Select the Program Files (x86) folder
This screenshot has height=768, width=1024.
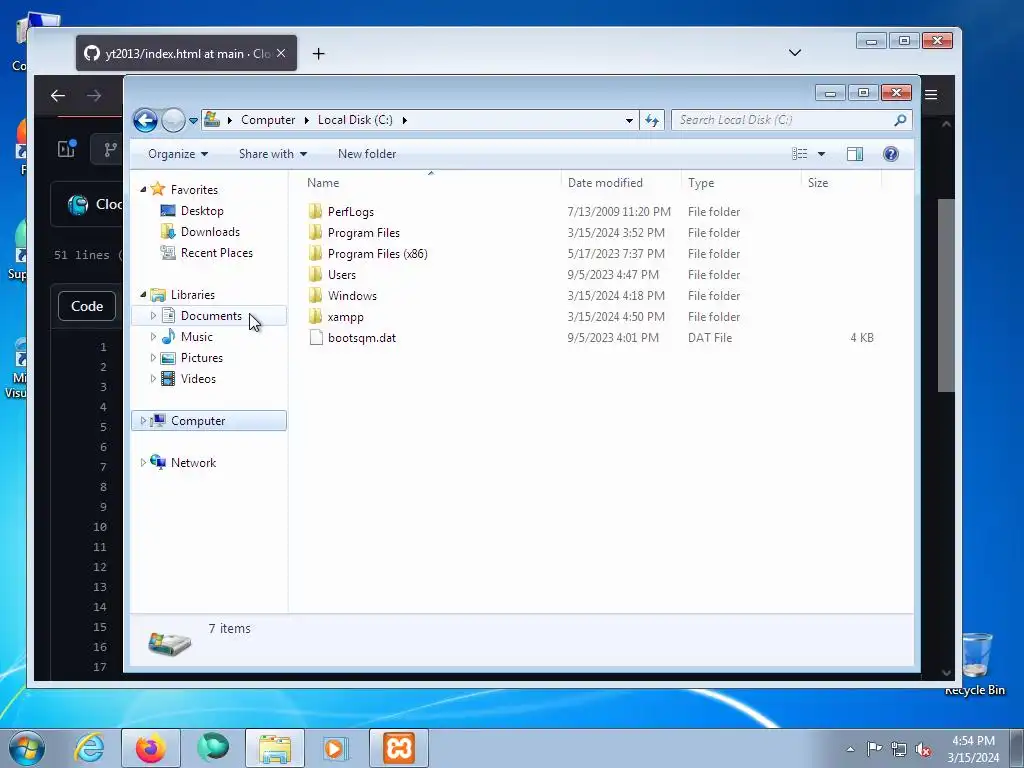point(377,253)
